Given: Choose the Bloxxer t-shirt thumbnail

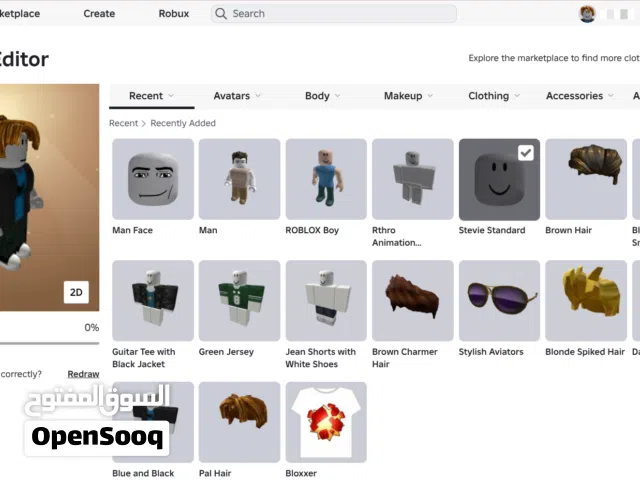Looking at the screenshot, I should [326, 422].
